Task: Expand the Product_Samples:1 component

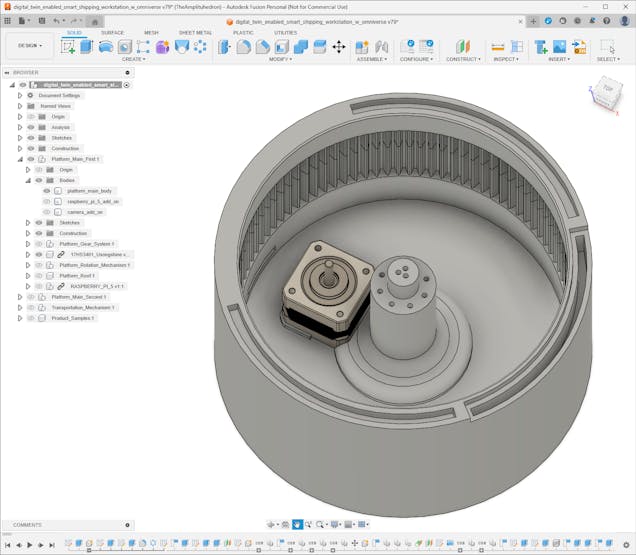Action: 19,318
